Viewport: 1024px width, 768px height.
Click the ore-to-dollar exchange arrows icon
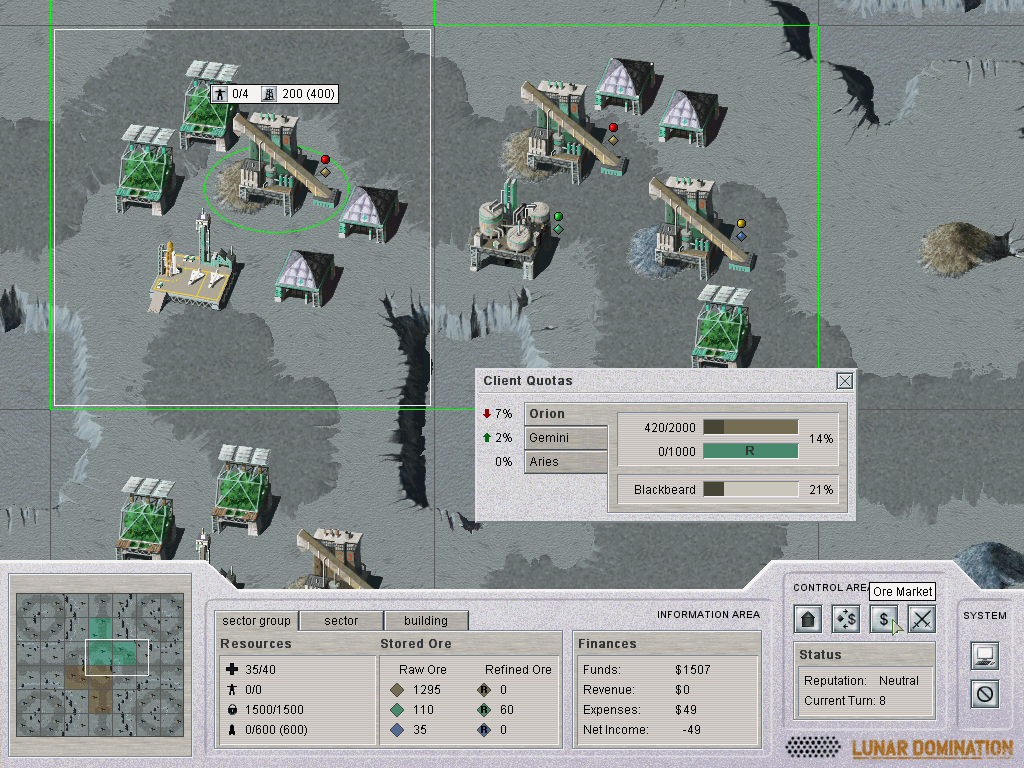click(x=845, y=620)
